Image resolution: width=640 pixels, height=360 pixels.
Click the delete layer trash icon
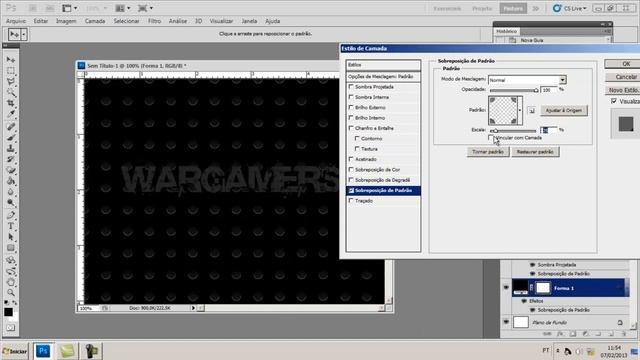[x=623, y=334]
